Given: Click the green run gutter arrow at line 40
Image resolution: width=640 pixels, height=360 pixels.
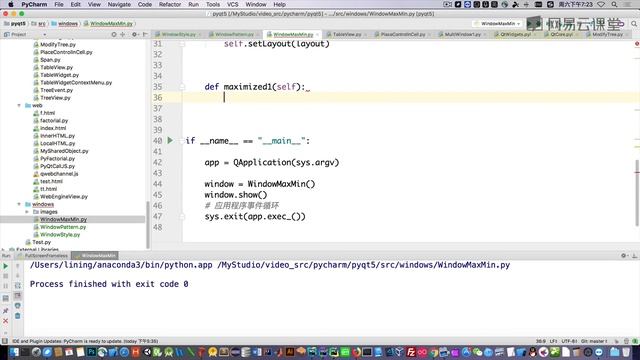Looking at the screenshot, I should (x=170, y=140).
